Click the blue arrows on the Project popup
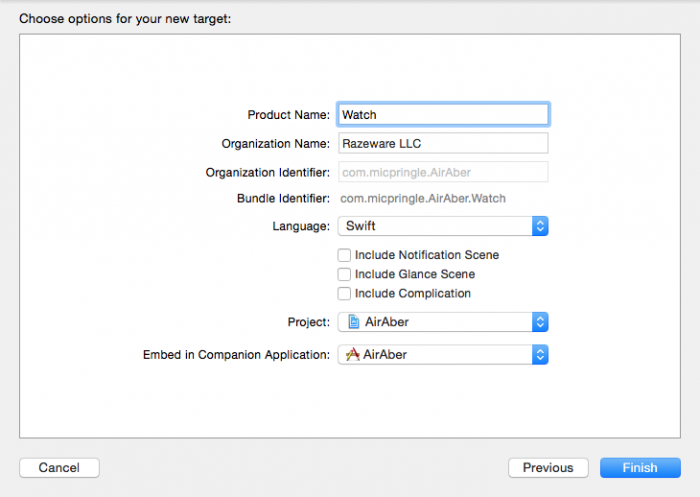This screenshot has height=497, width=700. (x=540, y=322)
